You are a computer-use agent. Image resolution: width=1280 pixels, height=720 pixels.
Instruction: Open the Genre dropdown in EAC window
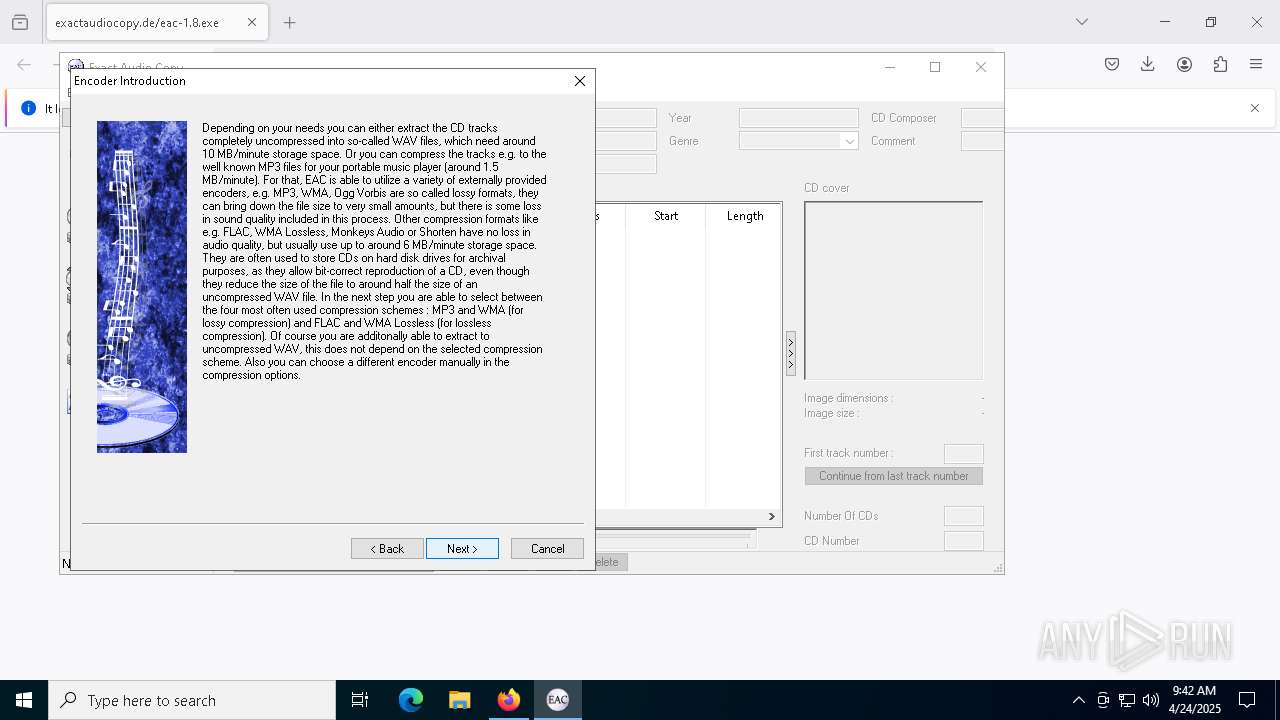click(850, 141)
